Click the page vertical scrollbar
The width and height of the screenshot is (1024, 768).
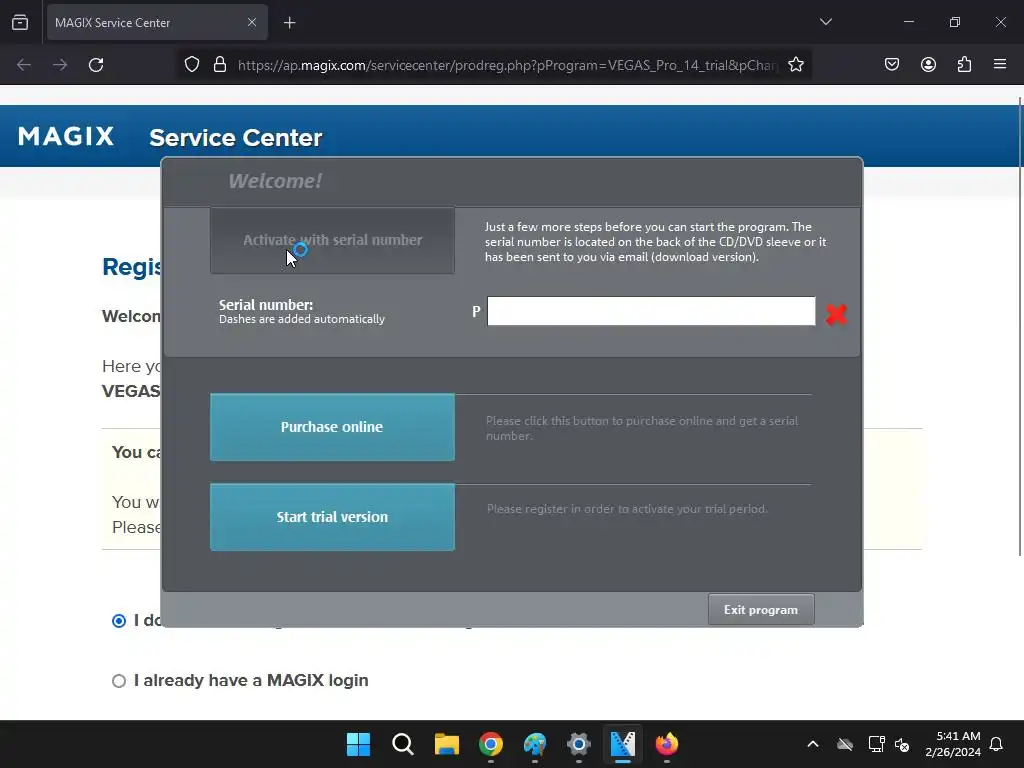click(1019, 327)
